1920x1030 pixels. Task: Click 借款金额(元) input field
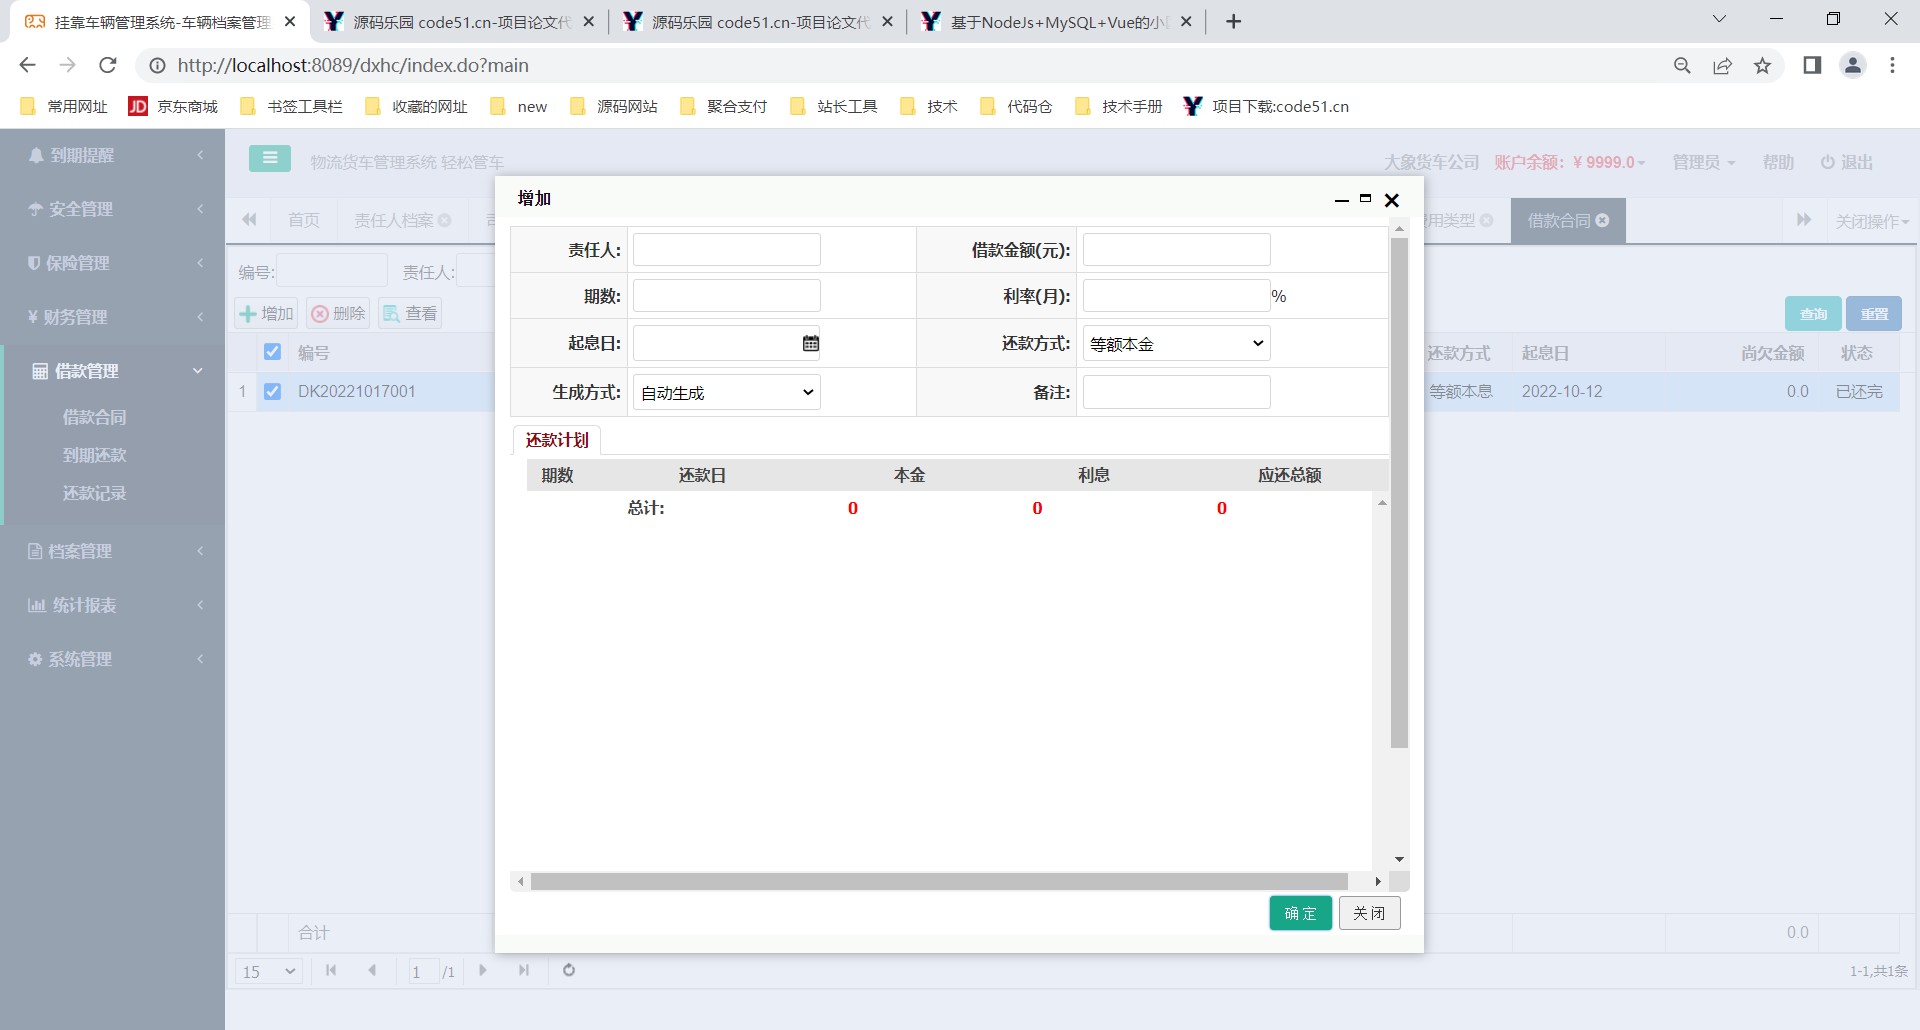coord(1177,250)
